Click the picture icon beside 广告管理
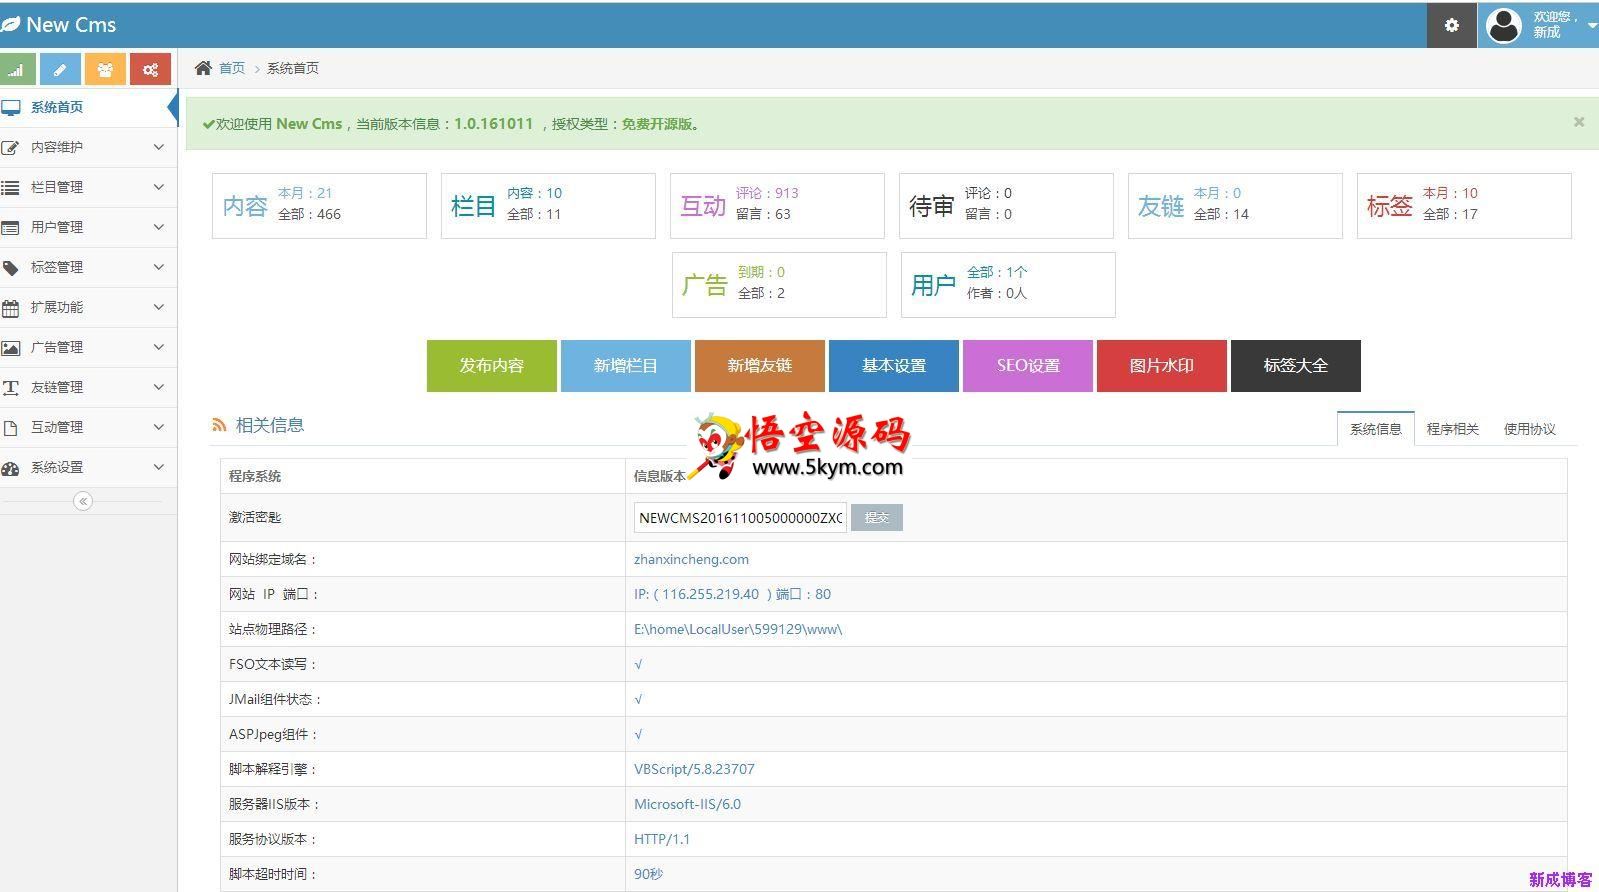Viewport: 1599px width, 892px height. 10,347
